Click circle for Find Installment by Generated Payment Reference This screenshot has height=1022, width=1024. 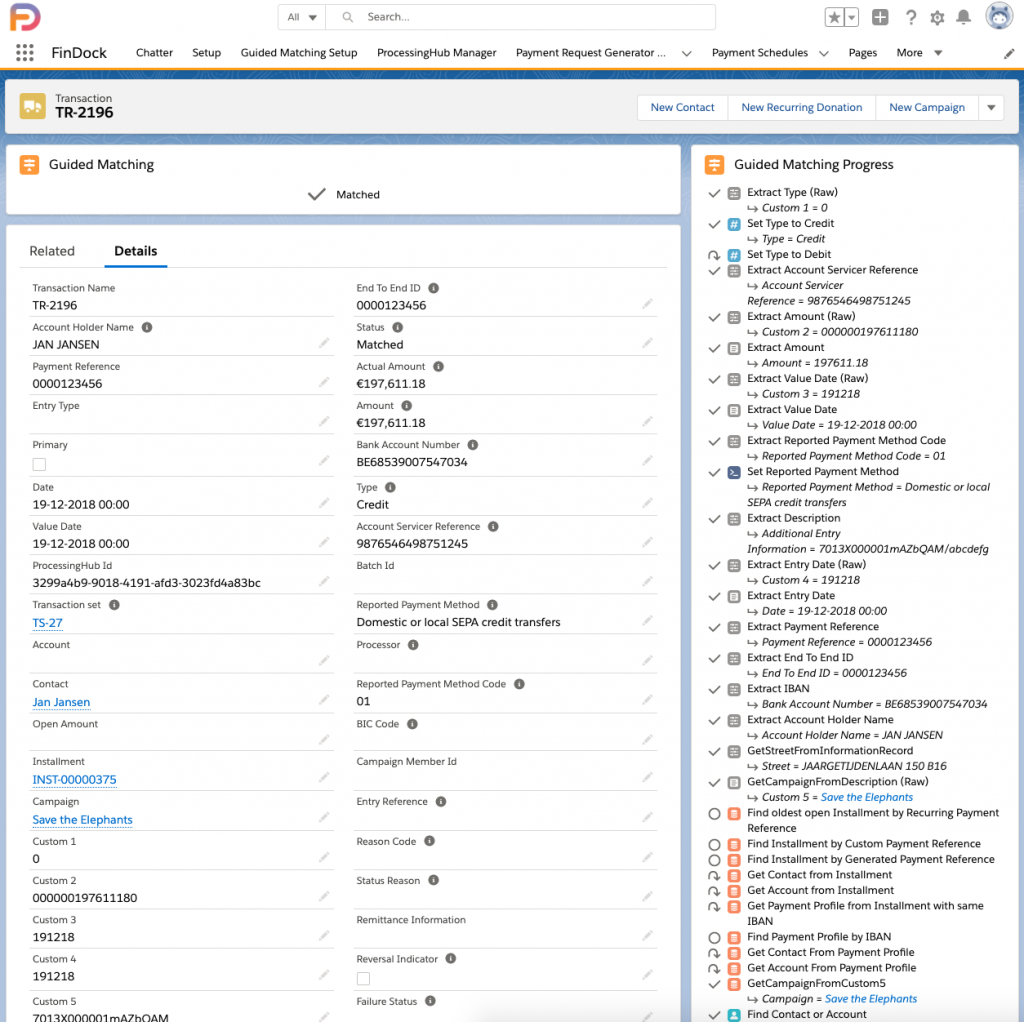pos(714,860)
